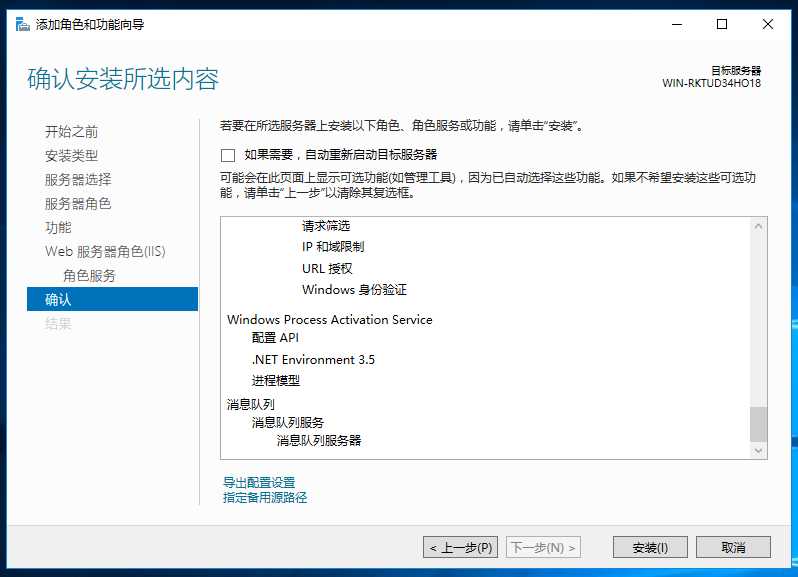Viewport: 798px width, 577px height.
Task: Select the 配置 API entry
Action: coord(275,338)
